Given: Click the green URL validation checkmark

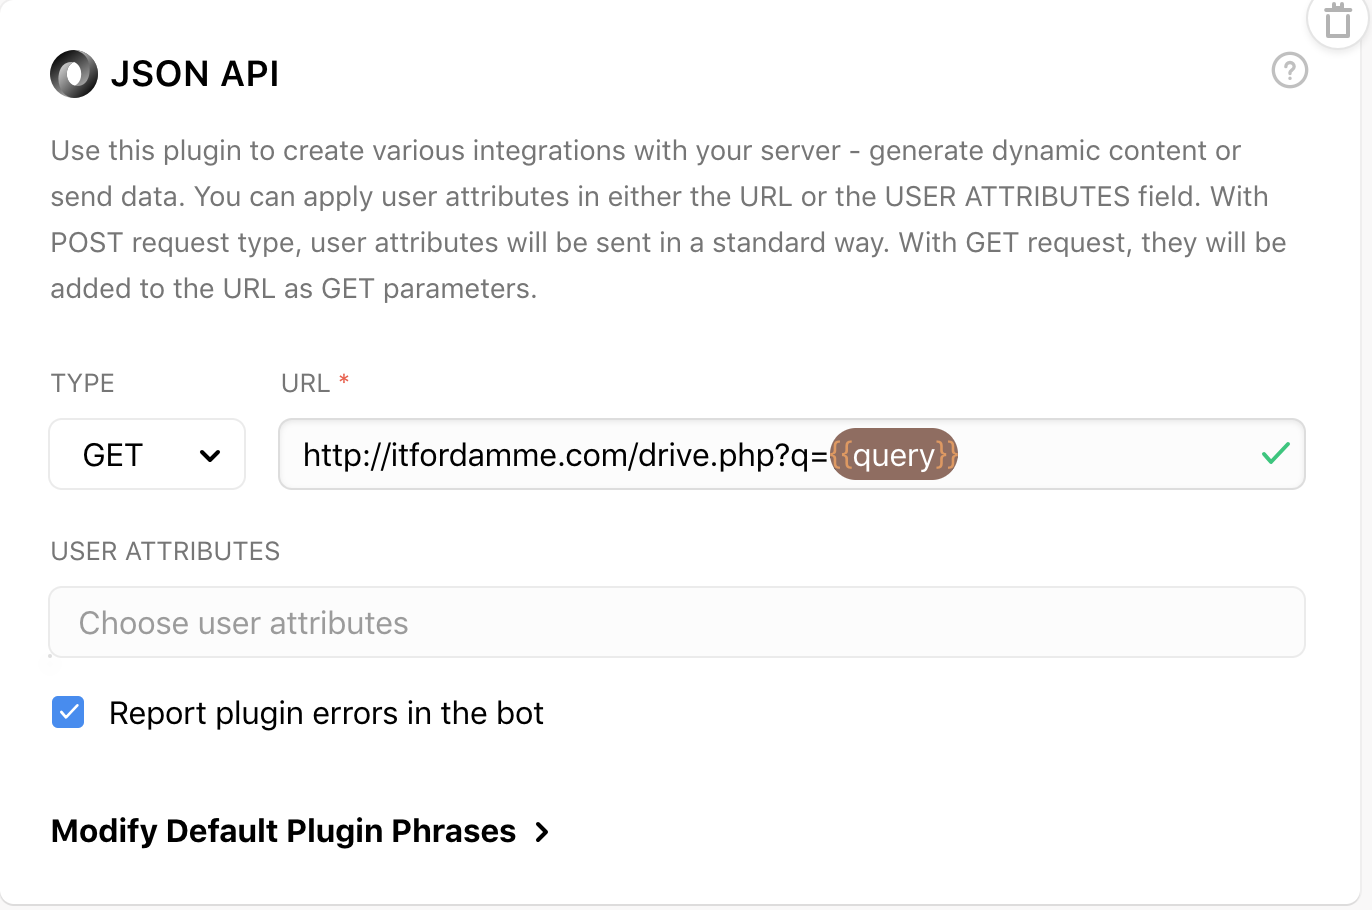Looking at the screenshot, I should pyautogui.click(x=1275, y=454).
